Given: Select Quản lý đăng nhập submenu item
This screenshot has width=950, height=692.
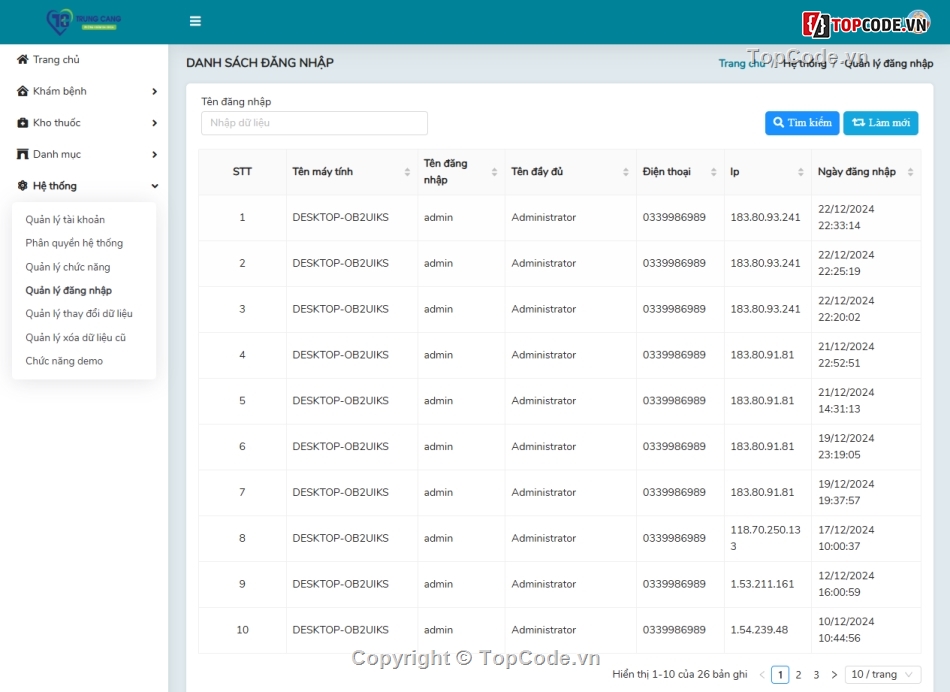Looking at the screenshot, I should (68, 290).
